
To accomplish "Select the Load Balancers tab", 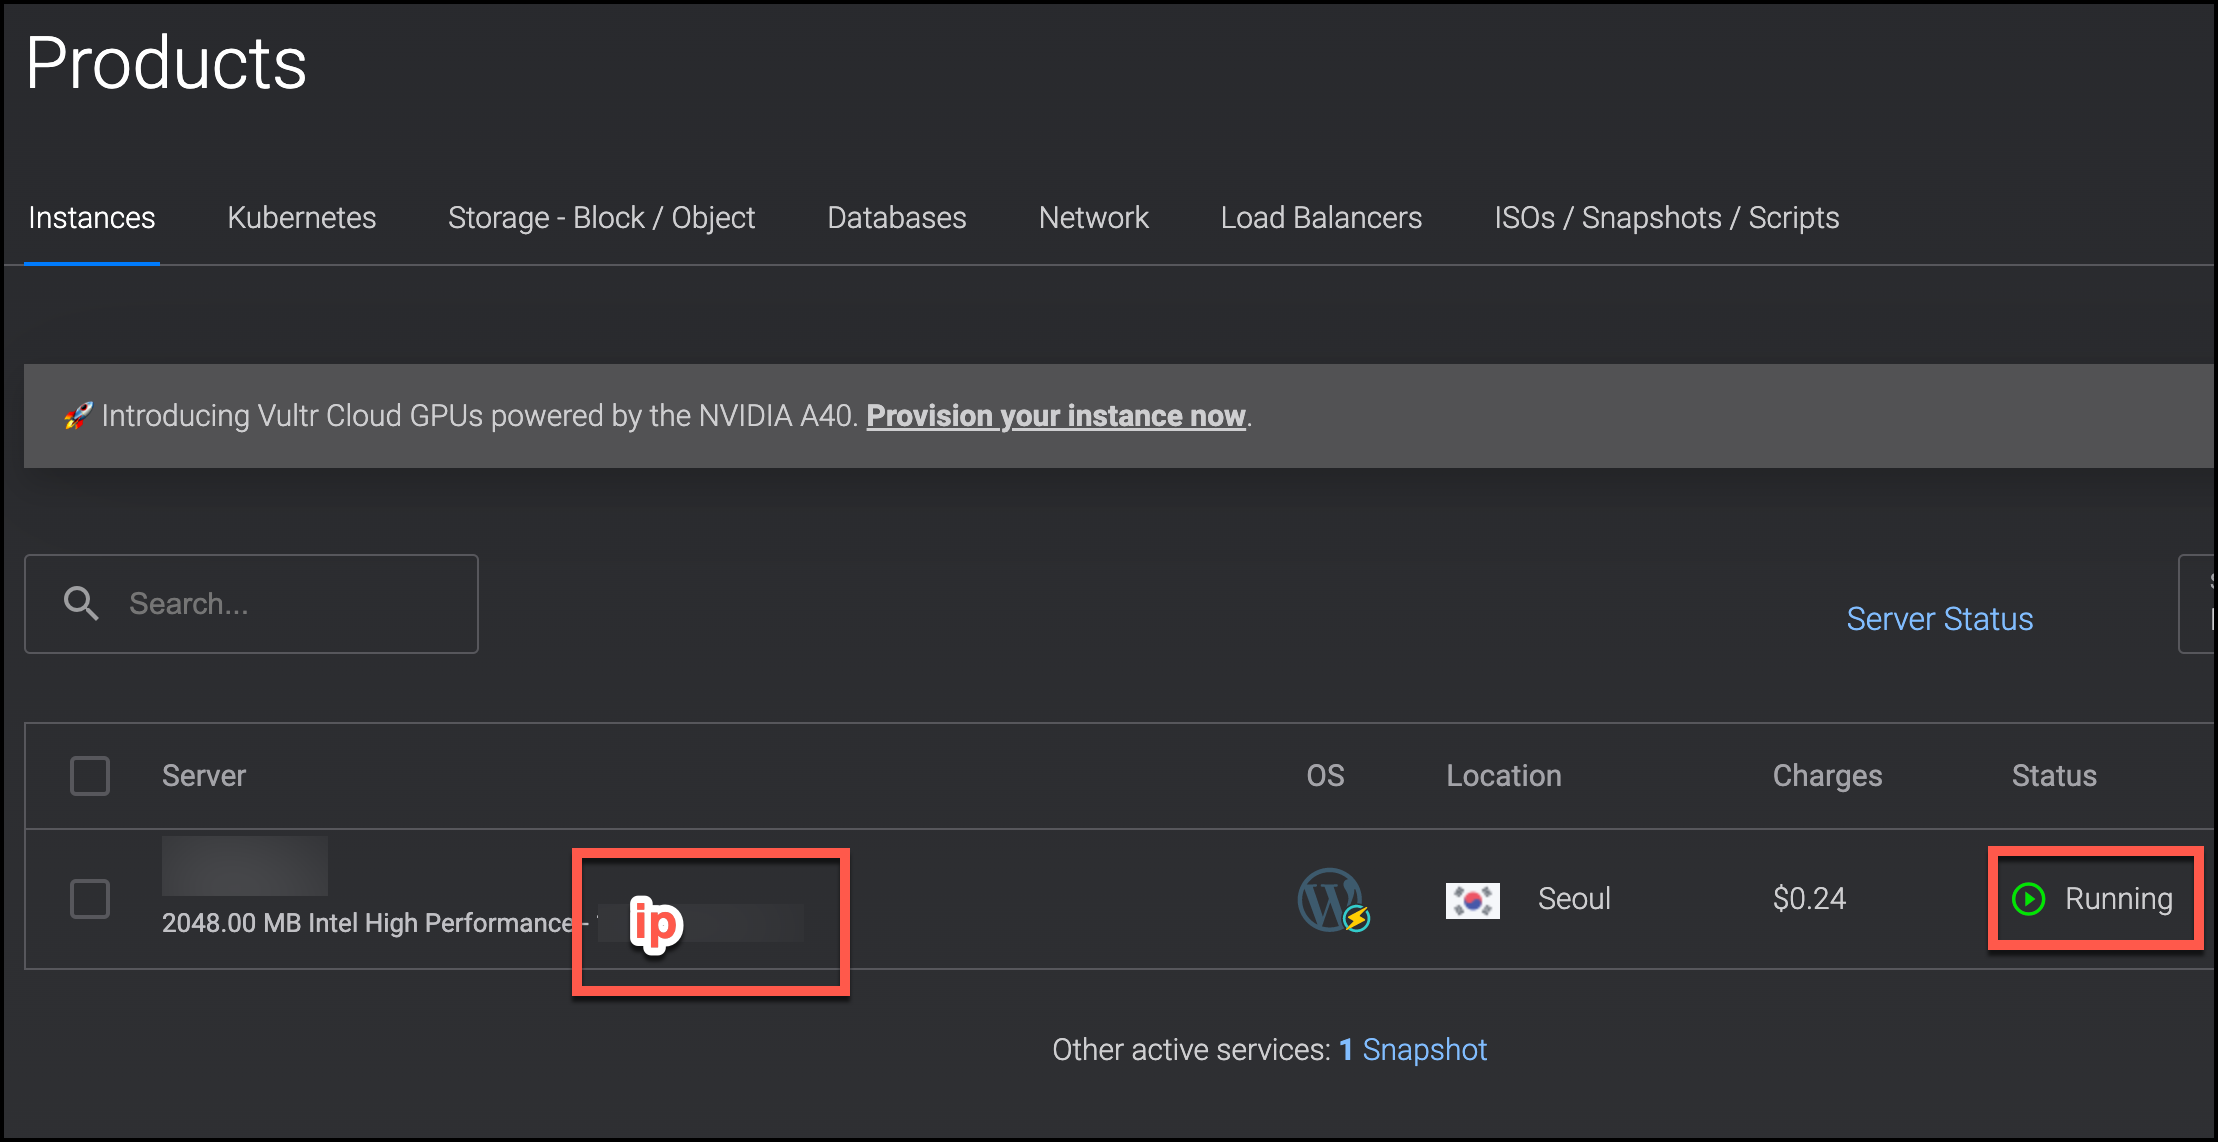I will 1320,217.
